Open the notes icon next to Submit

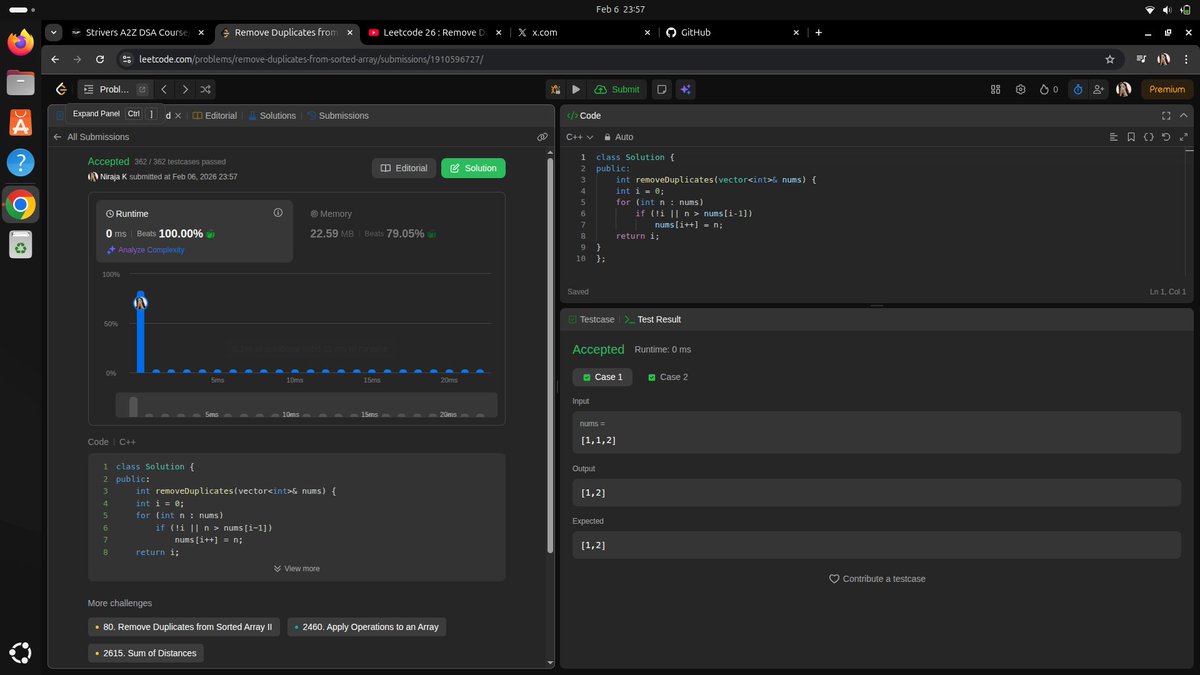pos(661,89)
